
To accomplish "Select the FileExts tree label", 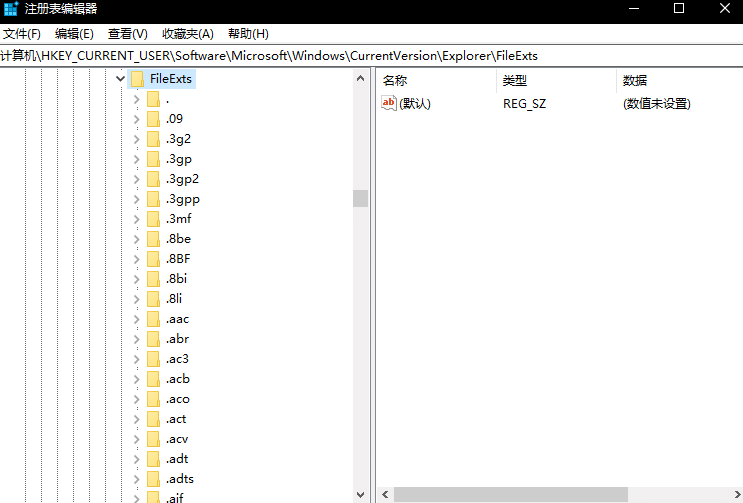I will [x=171, y=79].
